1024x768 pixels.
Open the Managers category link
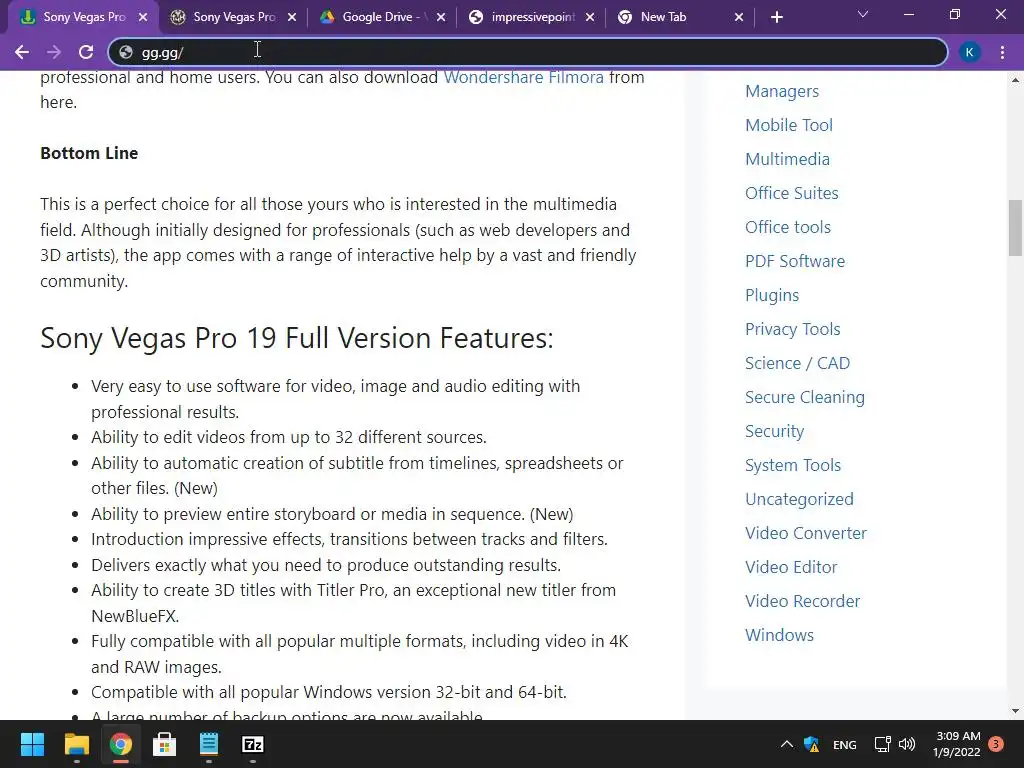coord(782,91)
